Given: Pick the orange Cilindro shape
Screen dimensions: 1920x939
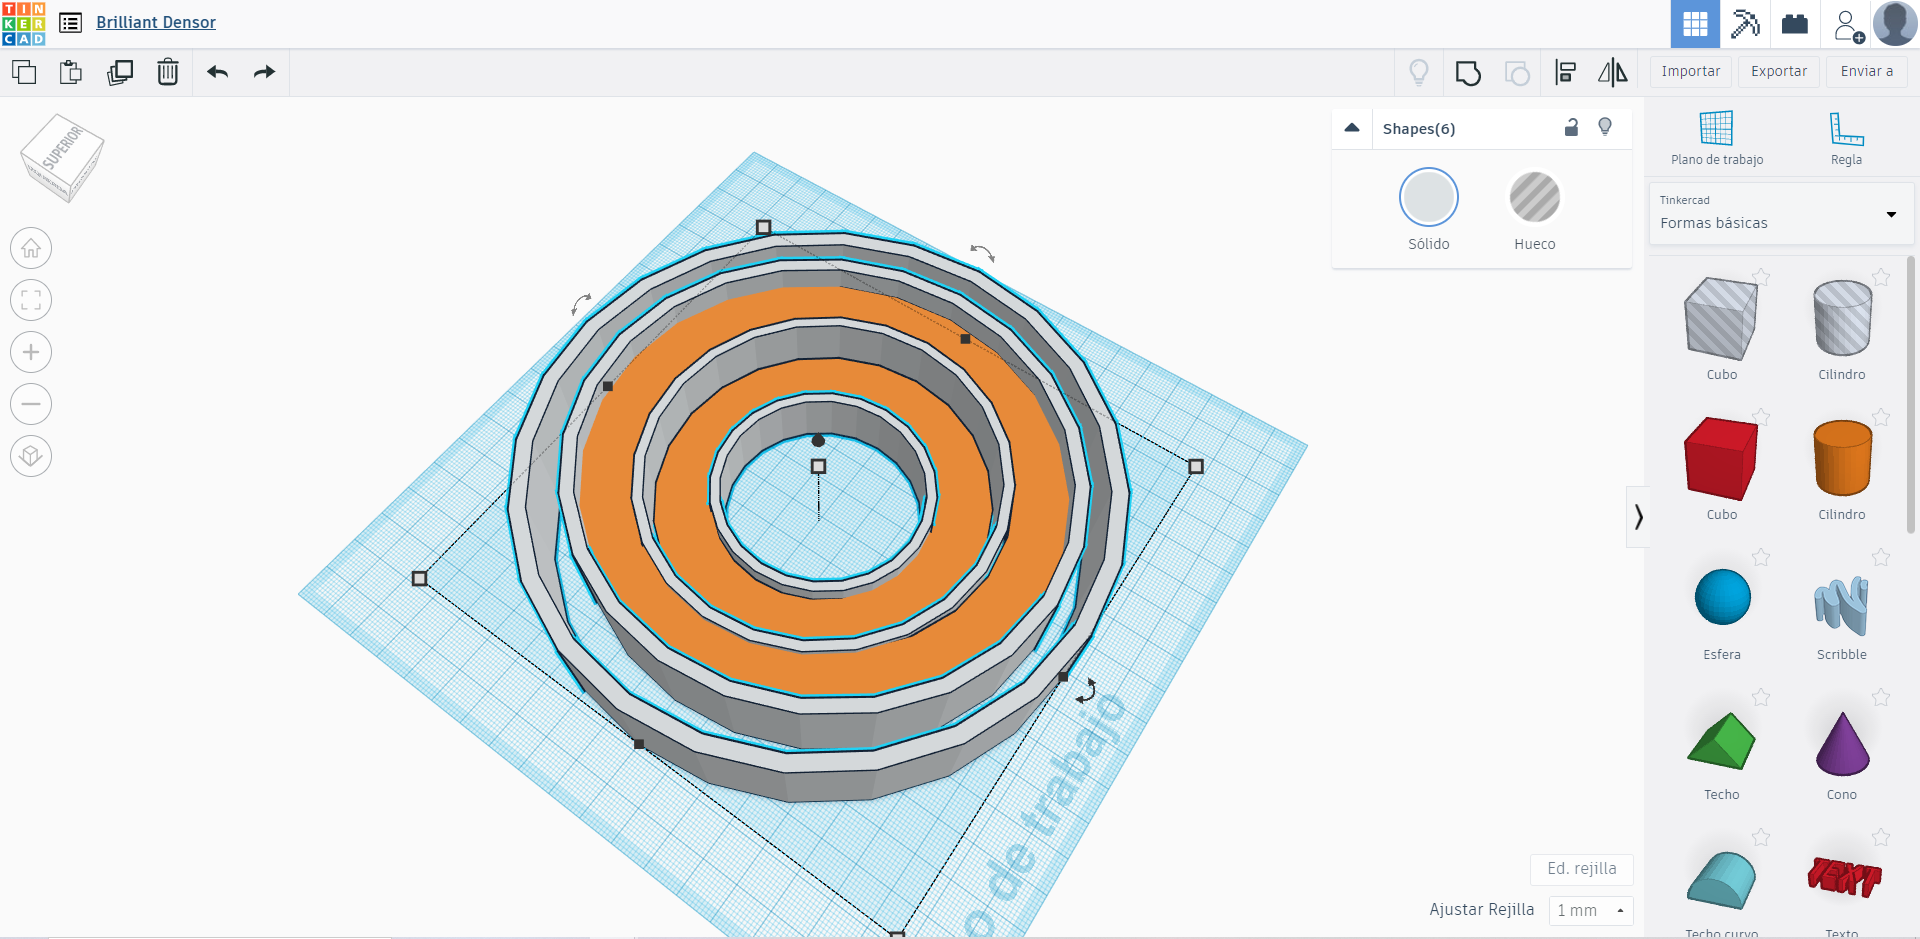Looking at the screenshot, I should click(x=1842, y=458).
